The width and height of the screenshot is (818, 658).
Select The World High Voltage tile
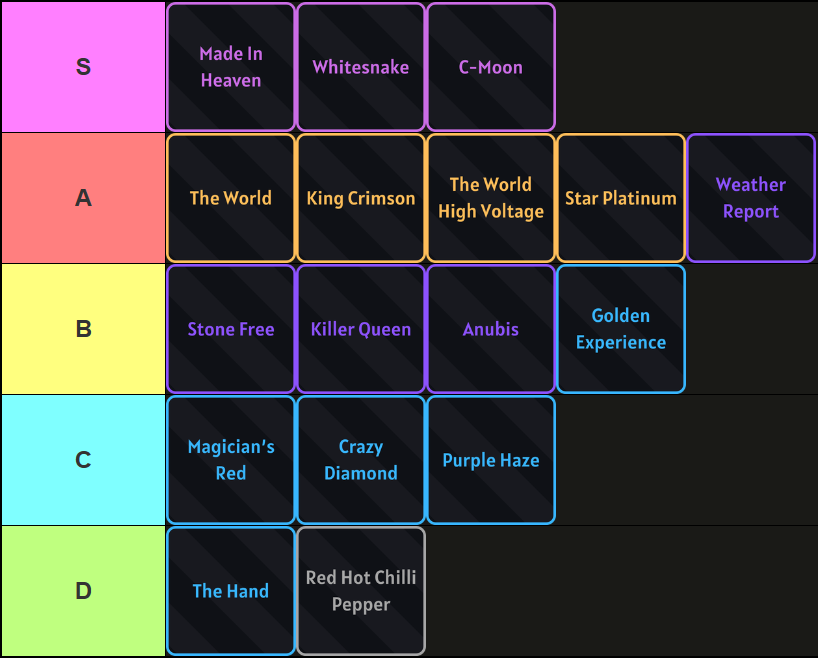pyautogui.click(x=491, y=198)
